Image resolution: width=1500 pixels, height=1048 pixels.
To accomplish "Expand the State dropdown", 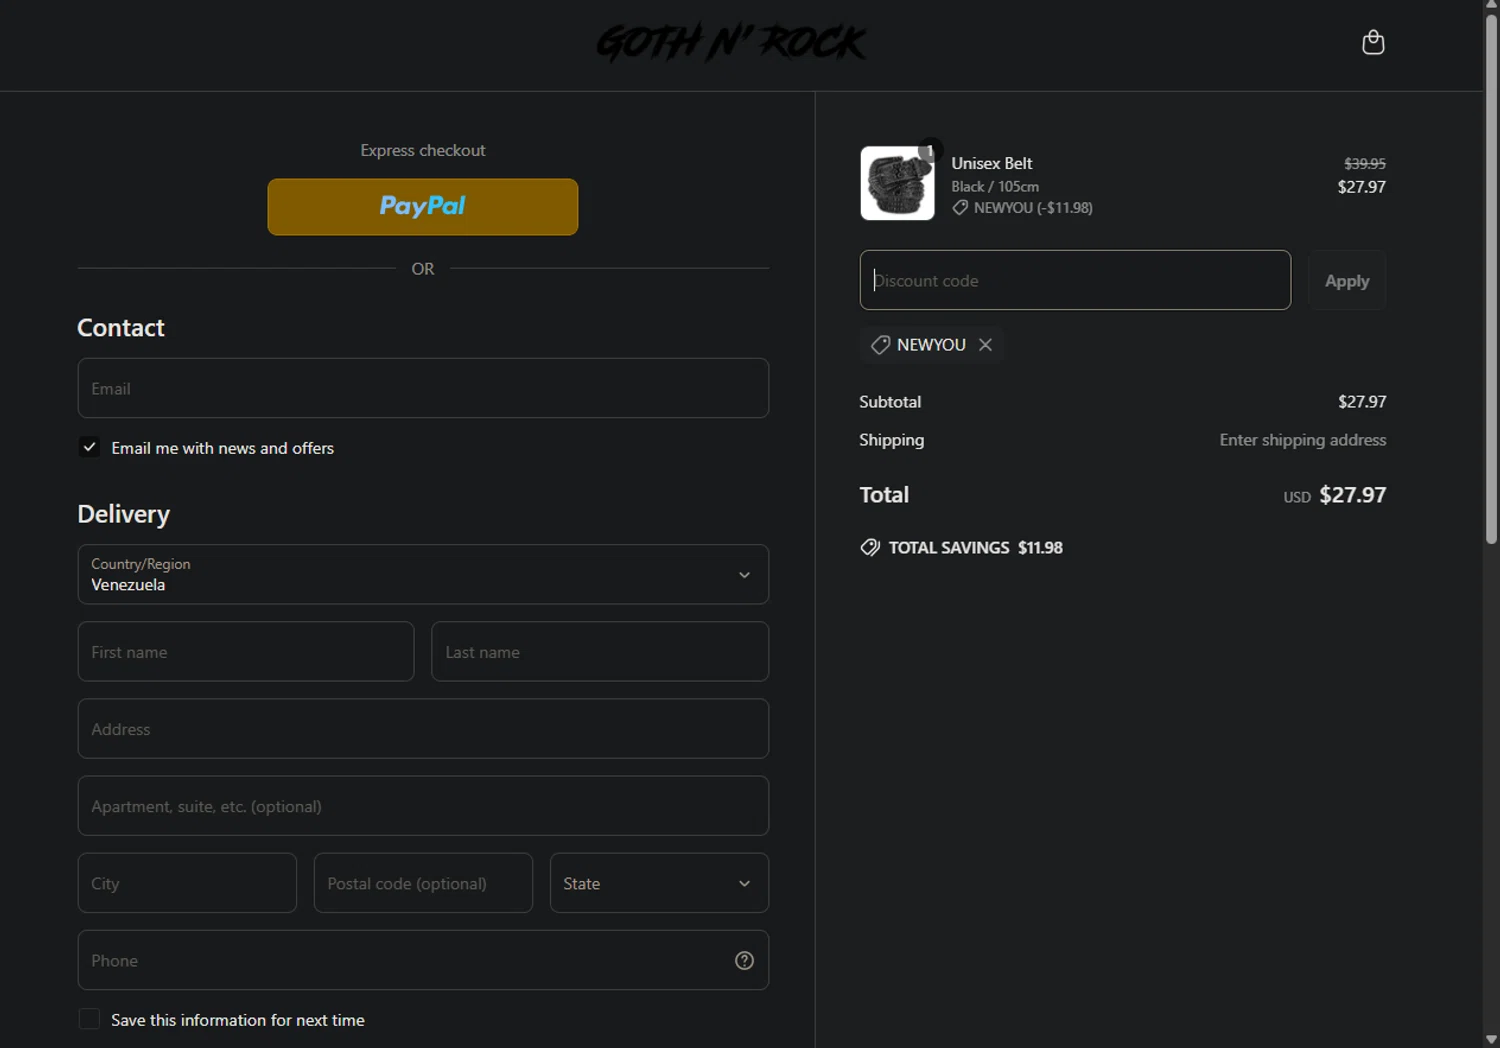I will coord(659,883).
